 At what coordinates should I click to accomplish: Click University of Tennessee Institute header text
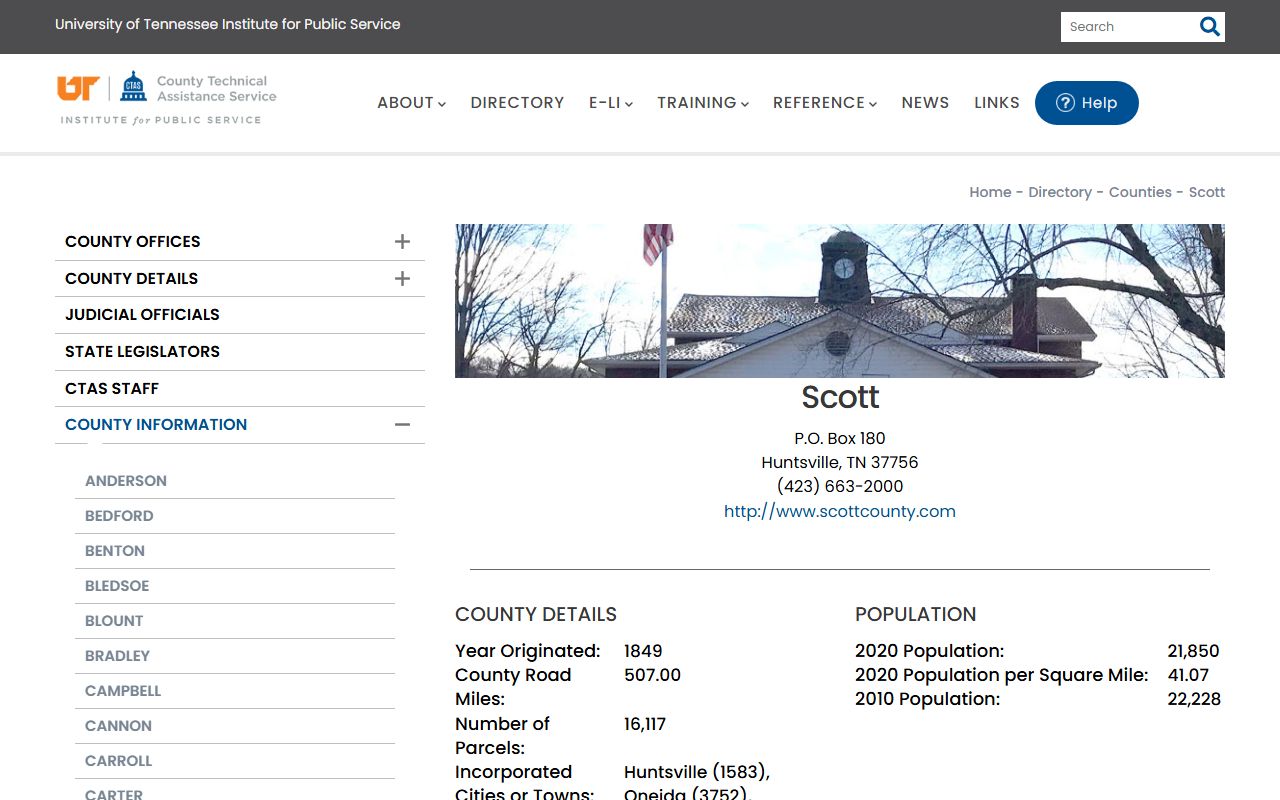click(228, 24)
